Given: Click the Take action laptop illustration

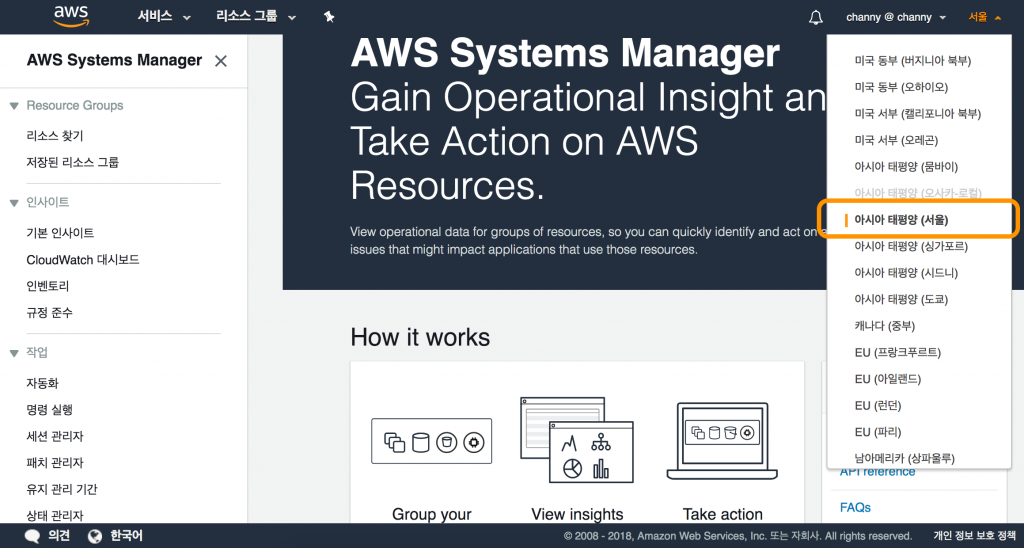Looking at the screenshot, I should pos(722,441).
